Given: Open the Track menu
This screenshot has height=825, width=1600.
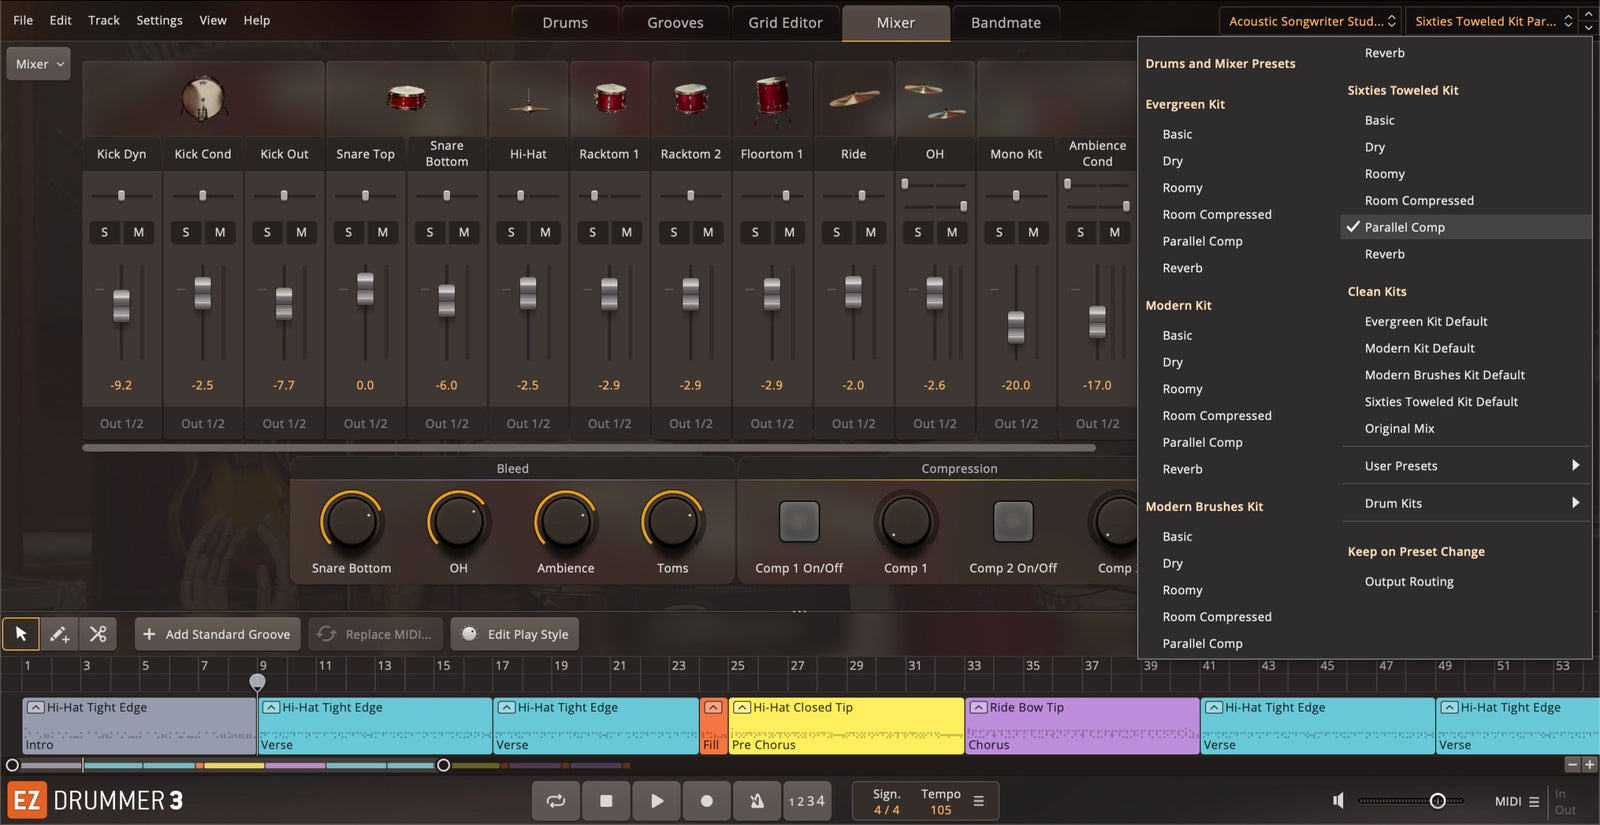Looking at the screenshot, I should pyautogui.click(x=104, y=20).
